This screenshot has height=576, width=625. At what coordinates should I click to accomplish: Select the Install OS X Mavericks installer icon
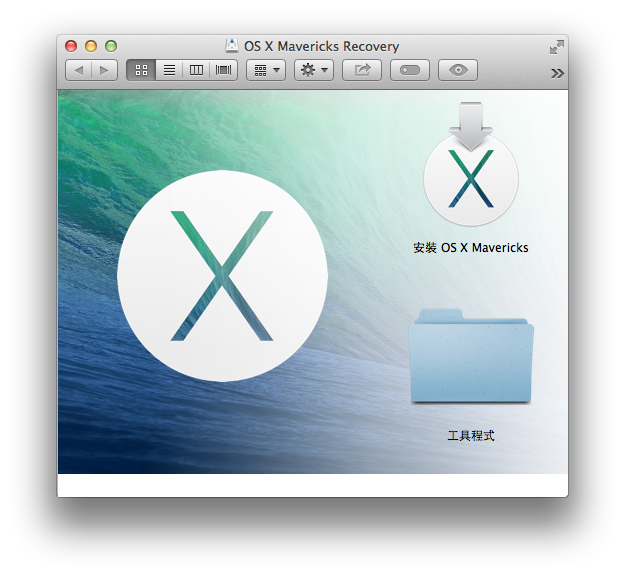tap(471, 164)
